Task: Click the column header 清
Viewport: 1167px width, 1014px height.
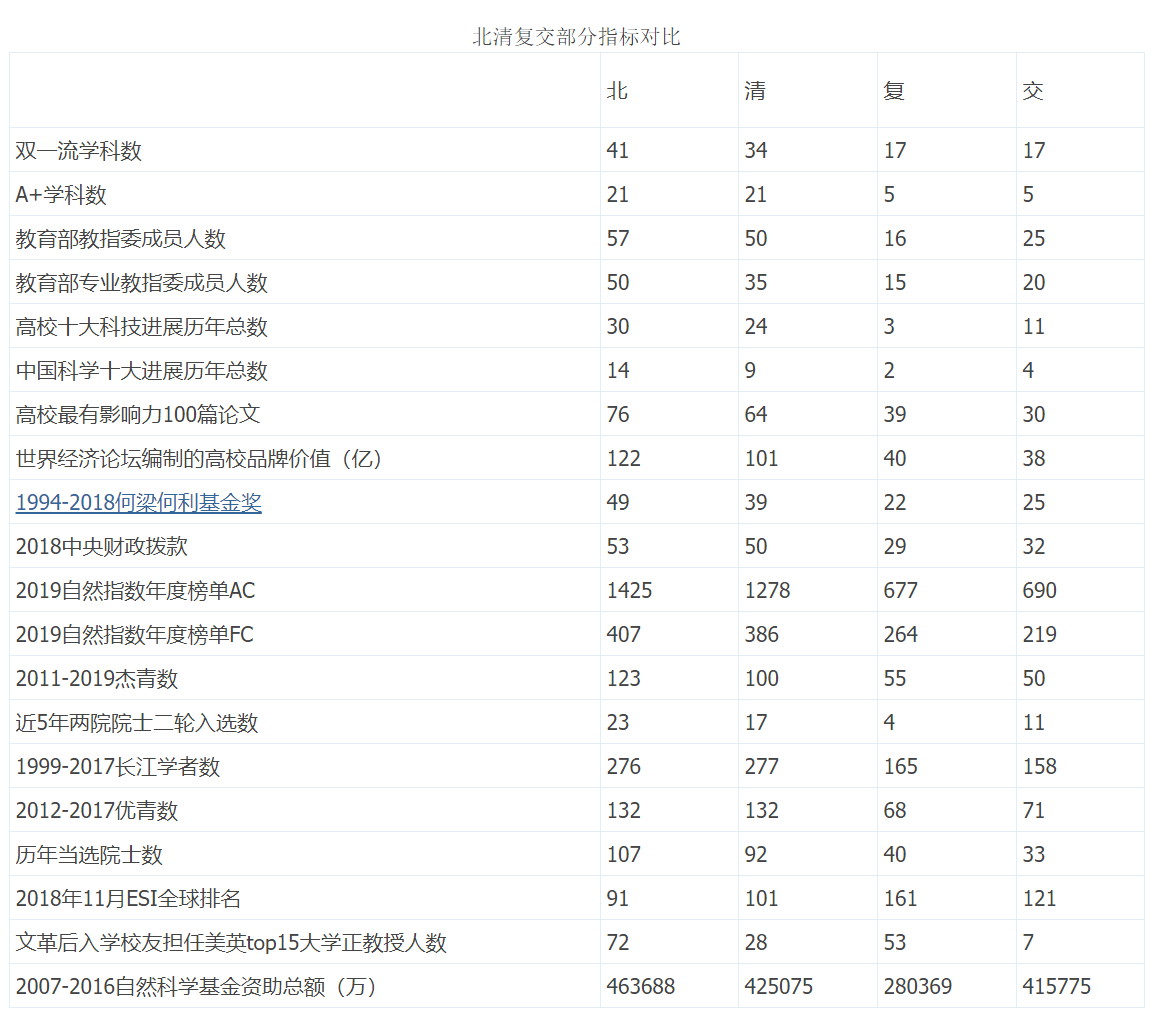Action: 755,91
